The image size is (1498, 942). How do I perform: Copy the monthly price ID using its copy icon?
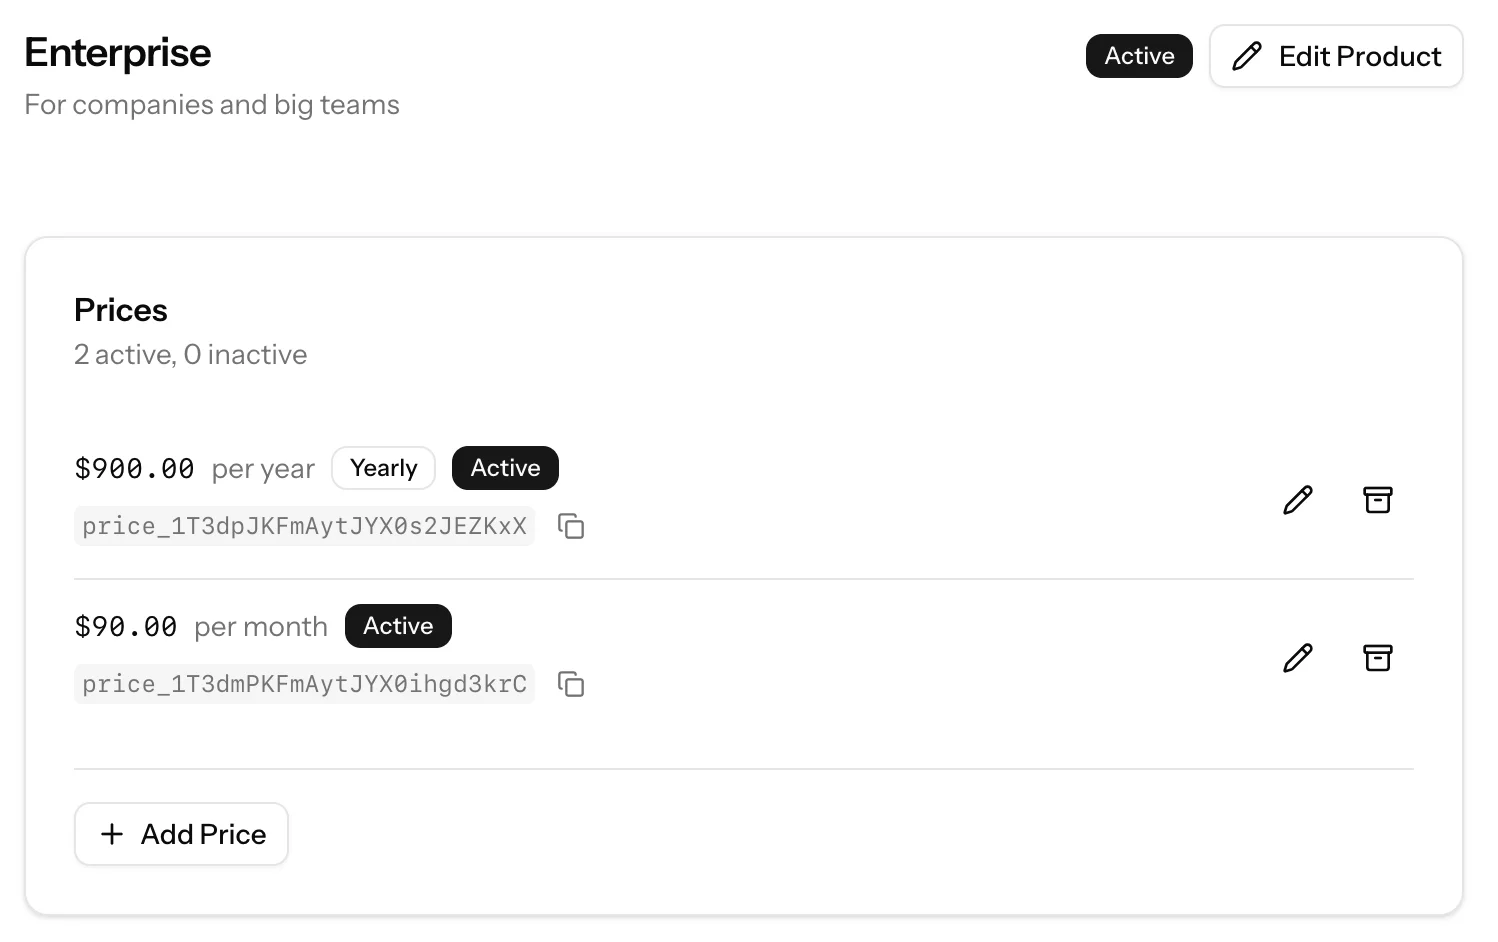[x=571, y=685]
